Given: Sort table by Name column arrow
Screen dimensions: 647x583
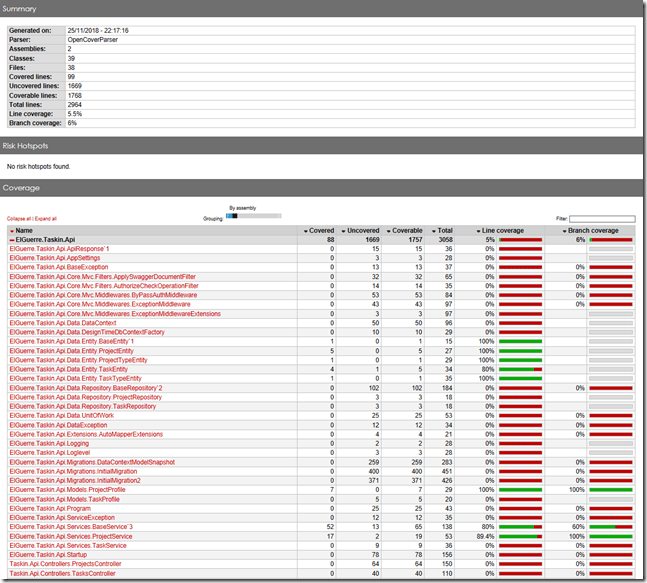Looking at the screenshot, I should 12,231.
